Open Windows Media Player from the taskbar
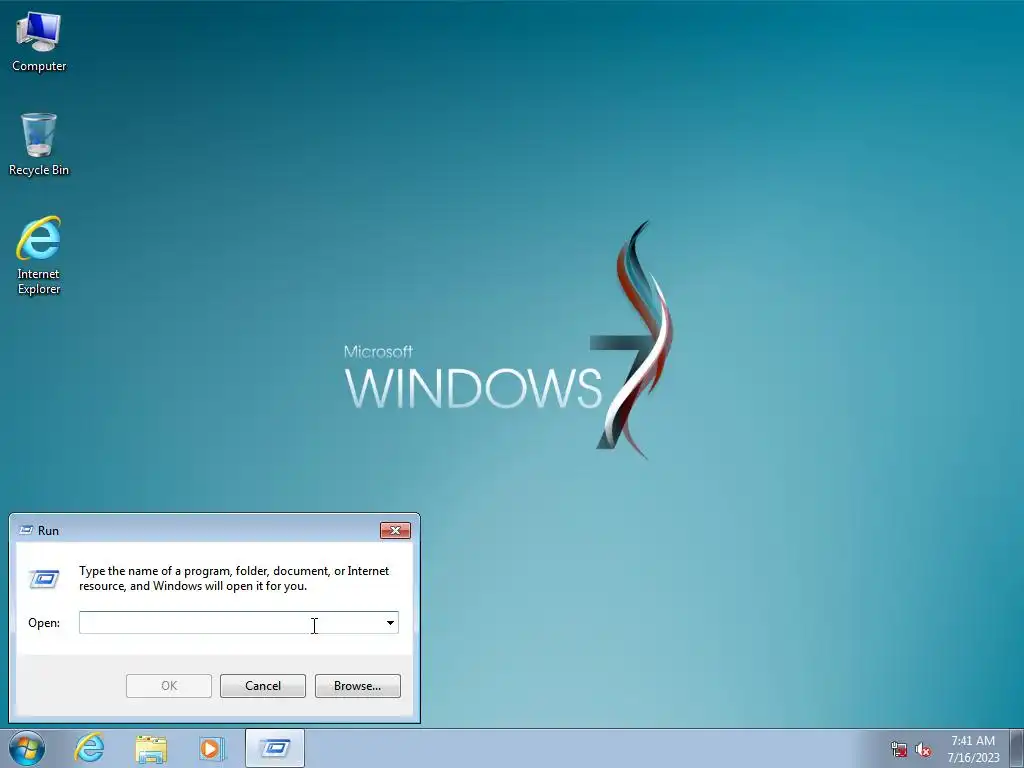Viewport: 1024px width, 768px height. click(x=212, y=748)
